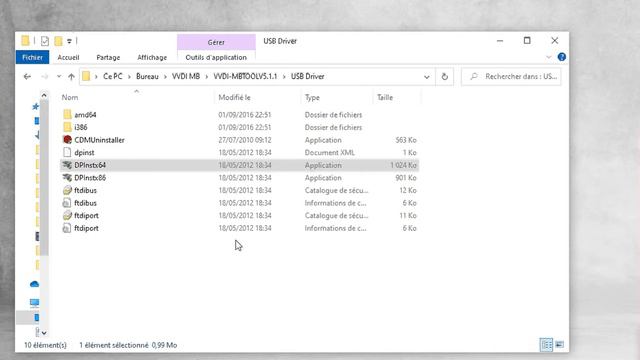The width and height of the screenshot is (640, 360).
Task: Open the blue Help question mark
Action: [562, 57]
